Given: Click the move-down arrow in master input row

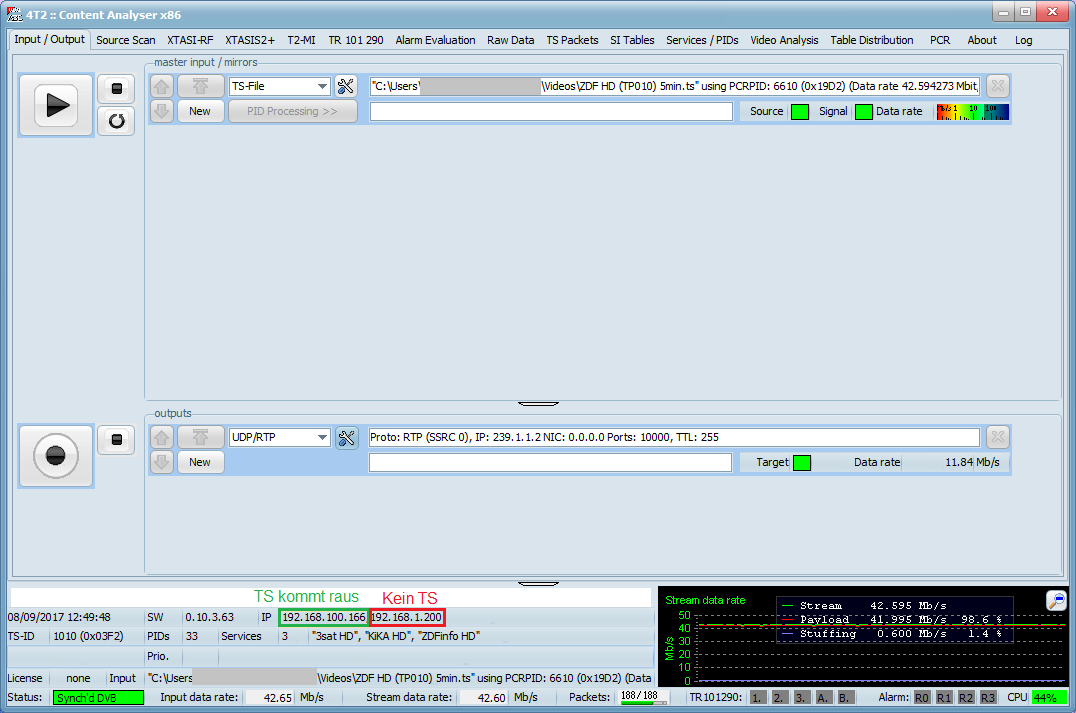Looking at the screenshot, I should (162, 111).
